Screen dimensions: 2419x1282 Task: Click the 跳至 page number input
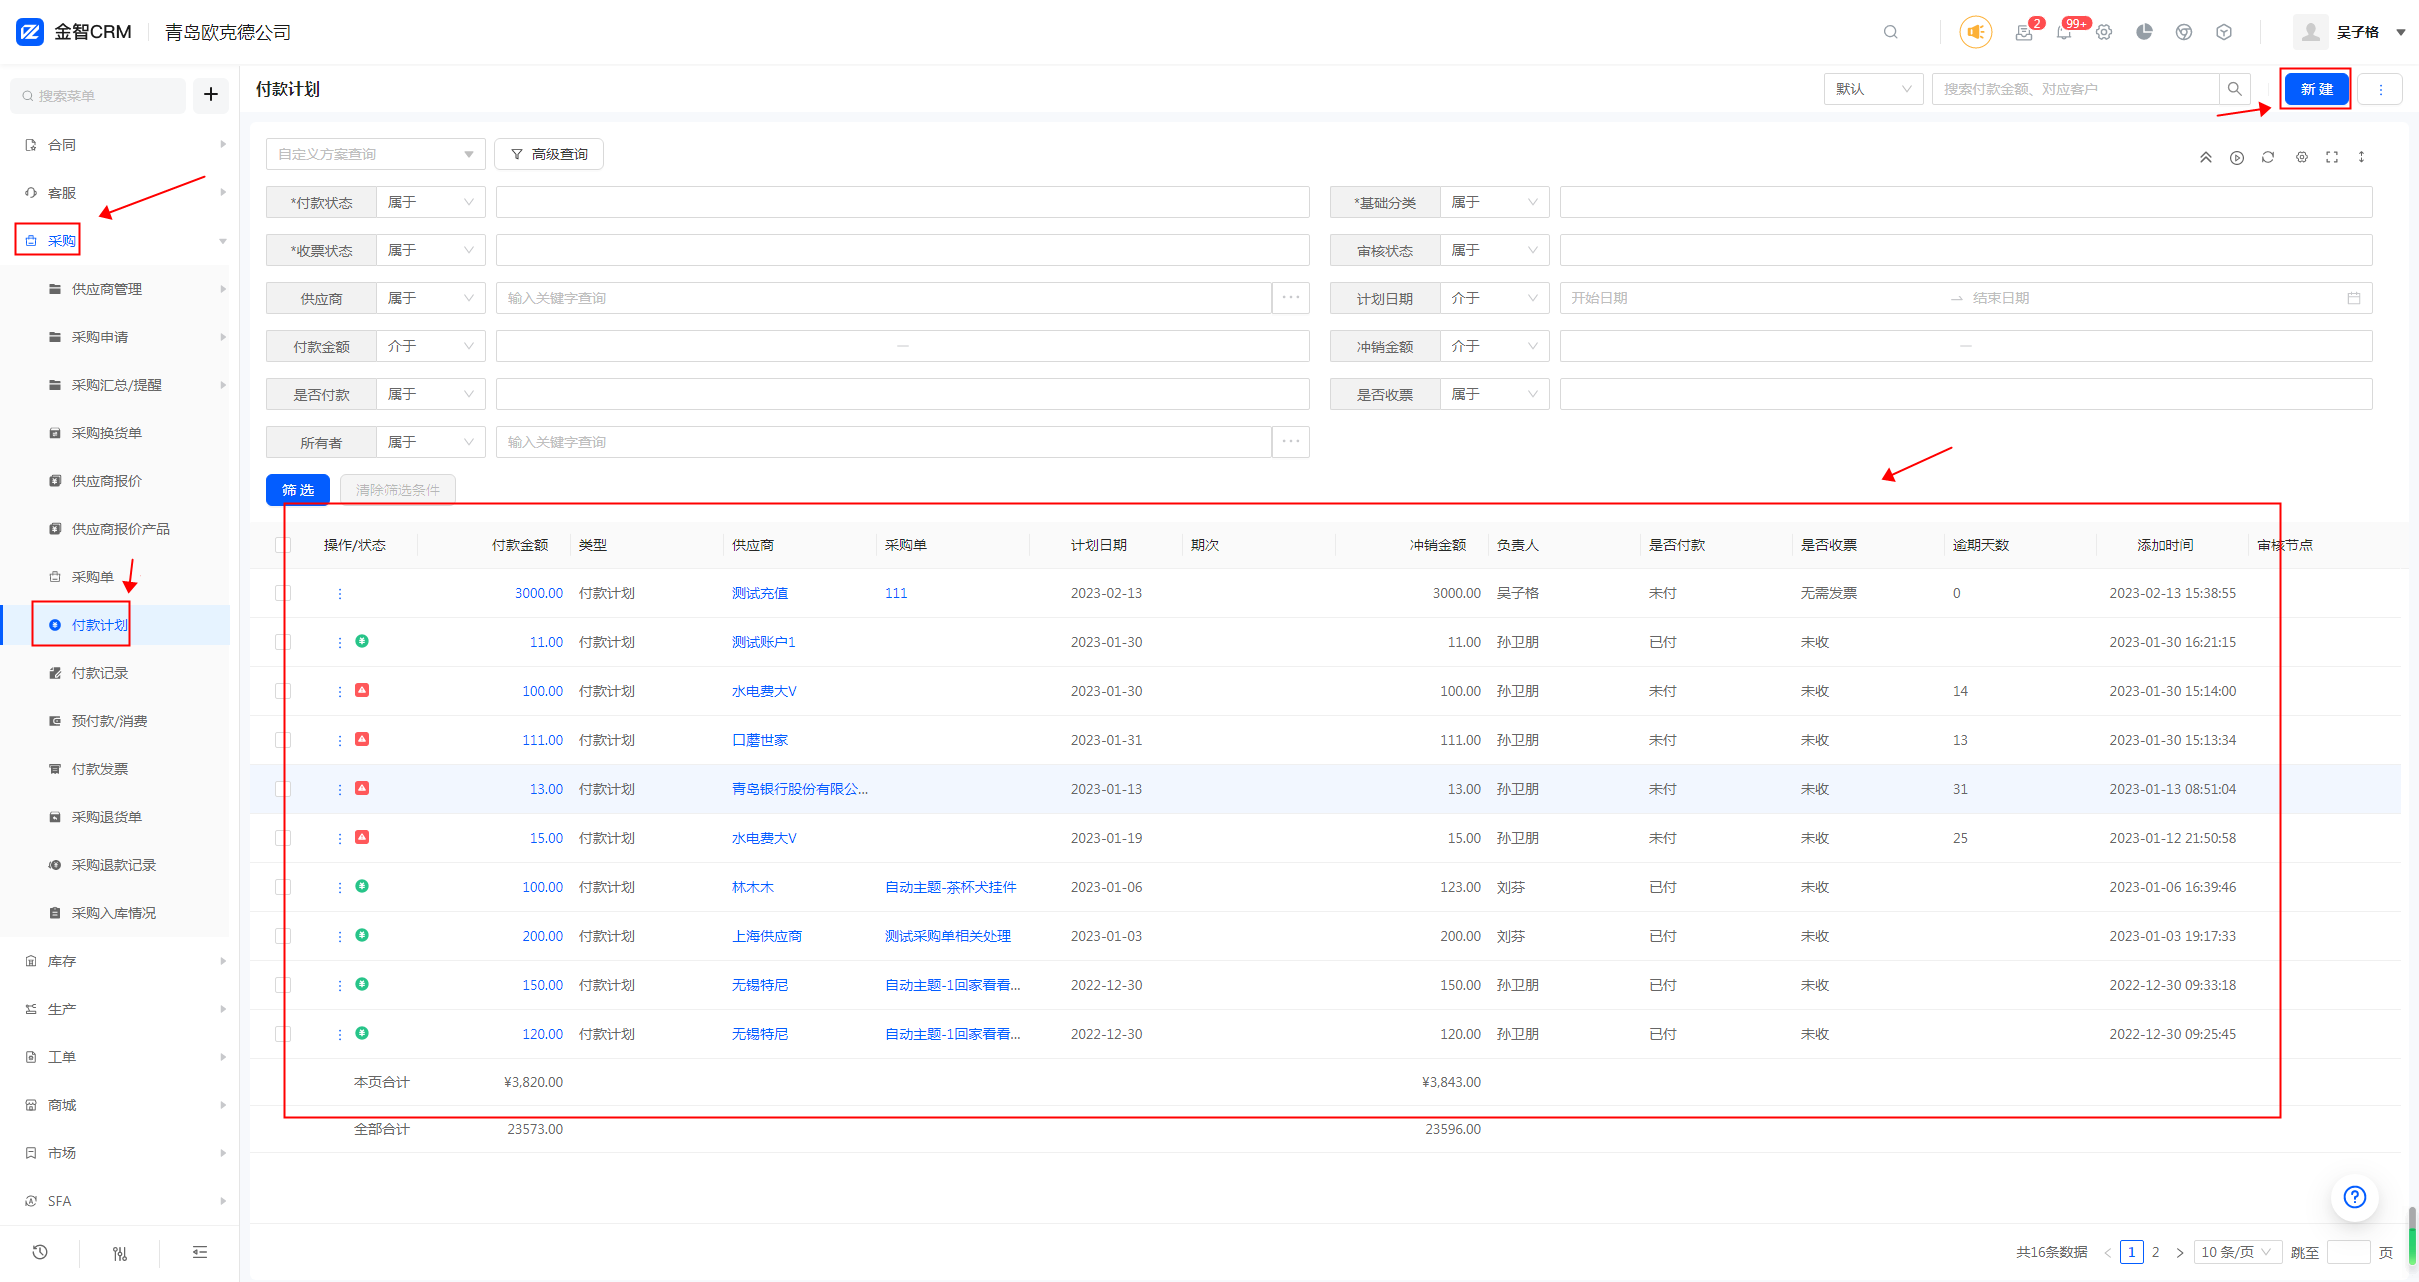point(2348,1252)
